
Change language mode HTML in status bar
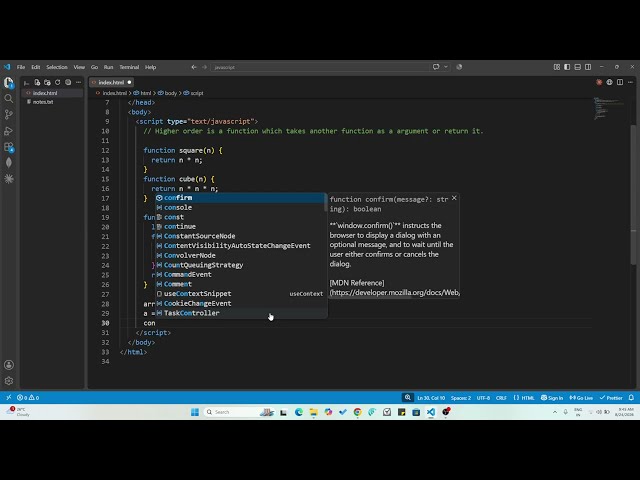524,398
